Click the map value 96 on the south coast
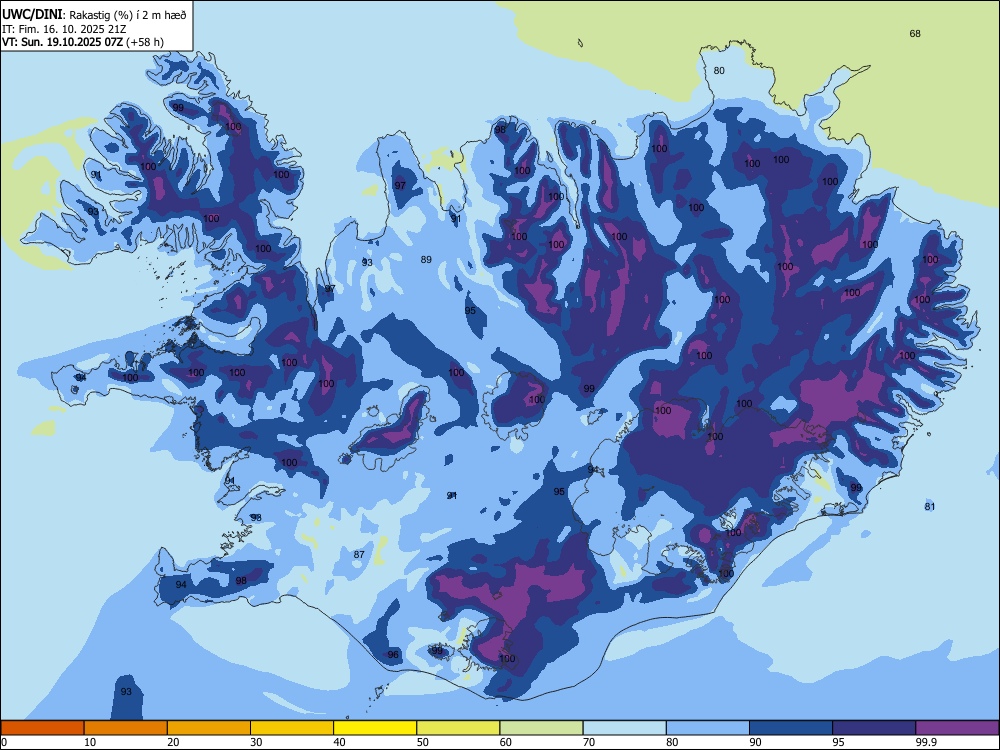Image resolution: width=1000 pixels, height=750 pixels. pos(393,654)
